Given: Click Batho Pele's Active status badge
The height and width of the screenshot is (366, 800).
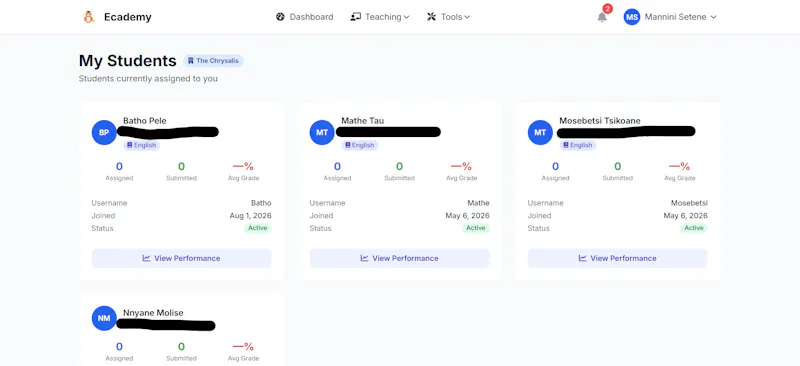Looking at the screenshot, I should point(258,228).
